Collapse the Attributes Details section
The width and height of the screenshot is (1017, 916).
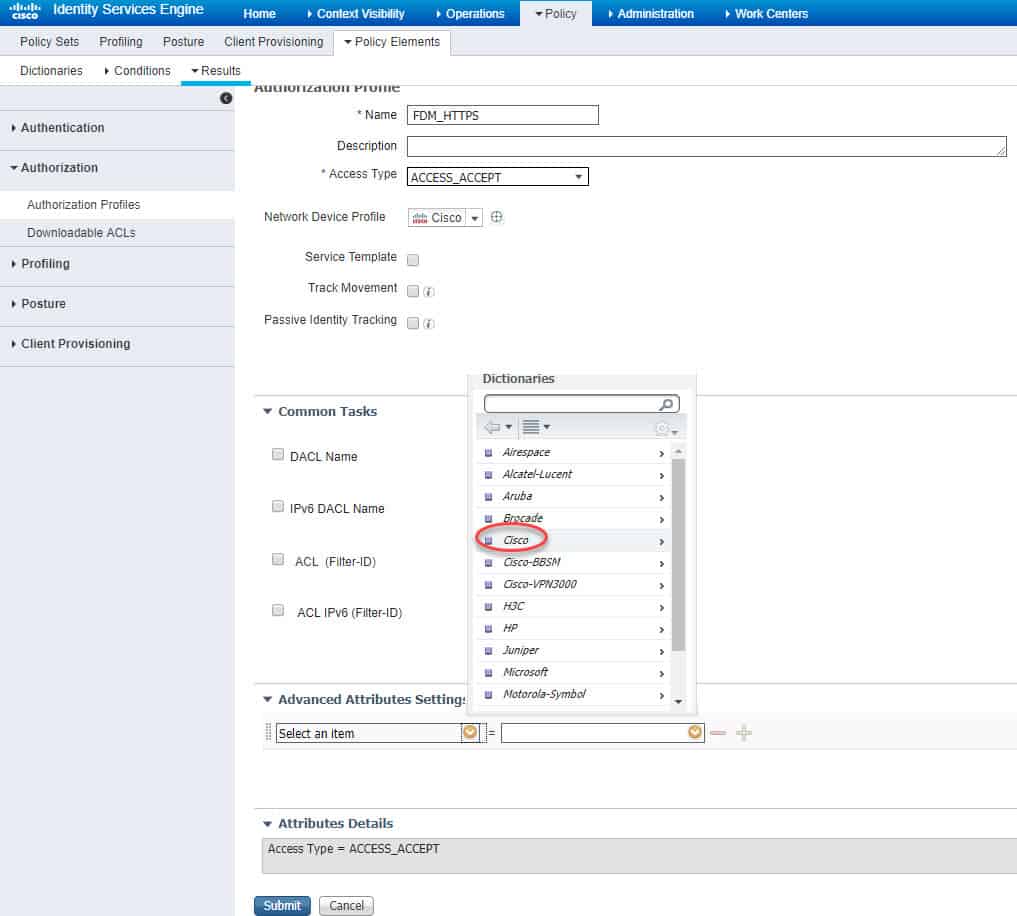click(x=267, y=824)
